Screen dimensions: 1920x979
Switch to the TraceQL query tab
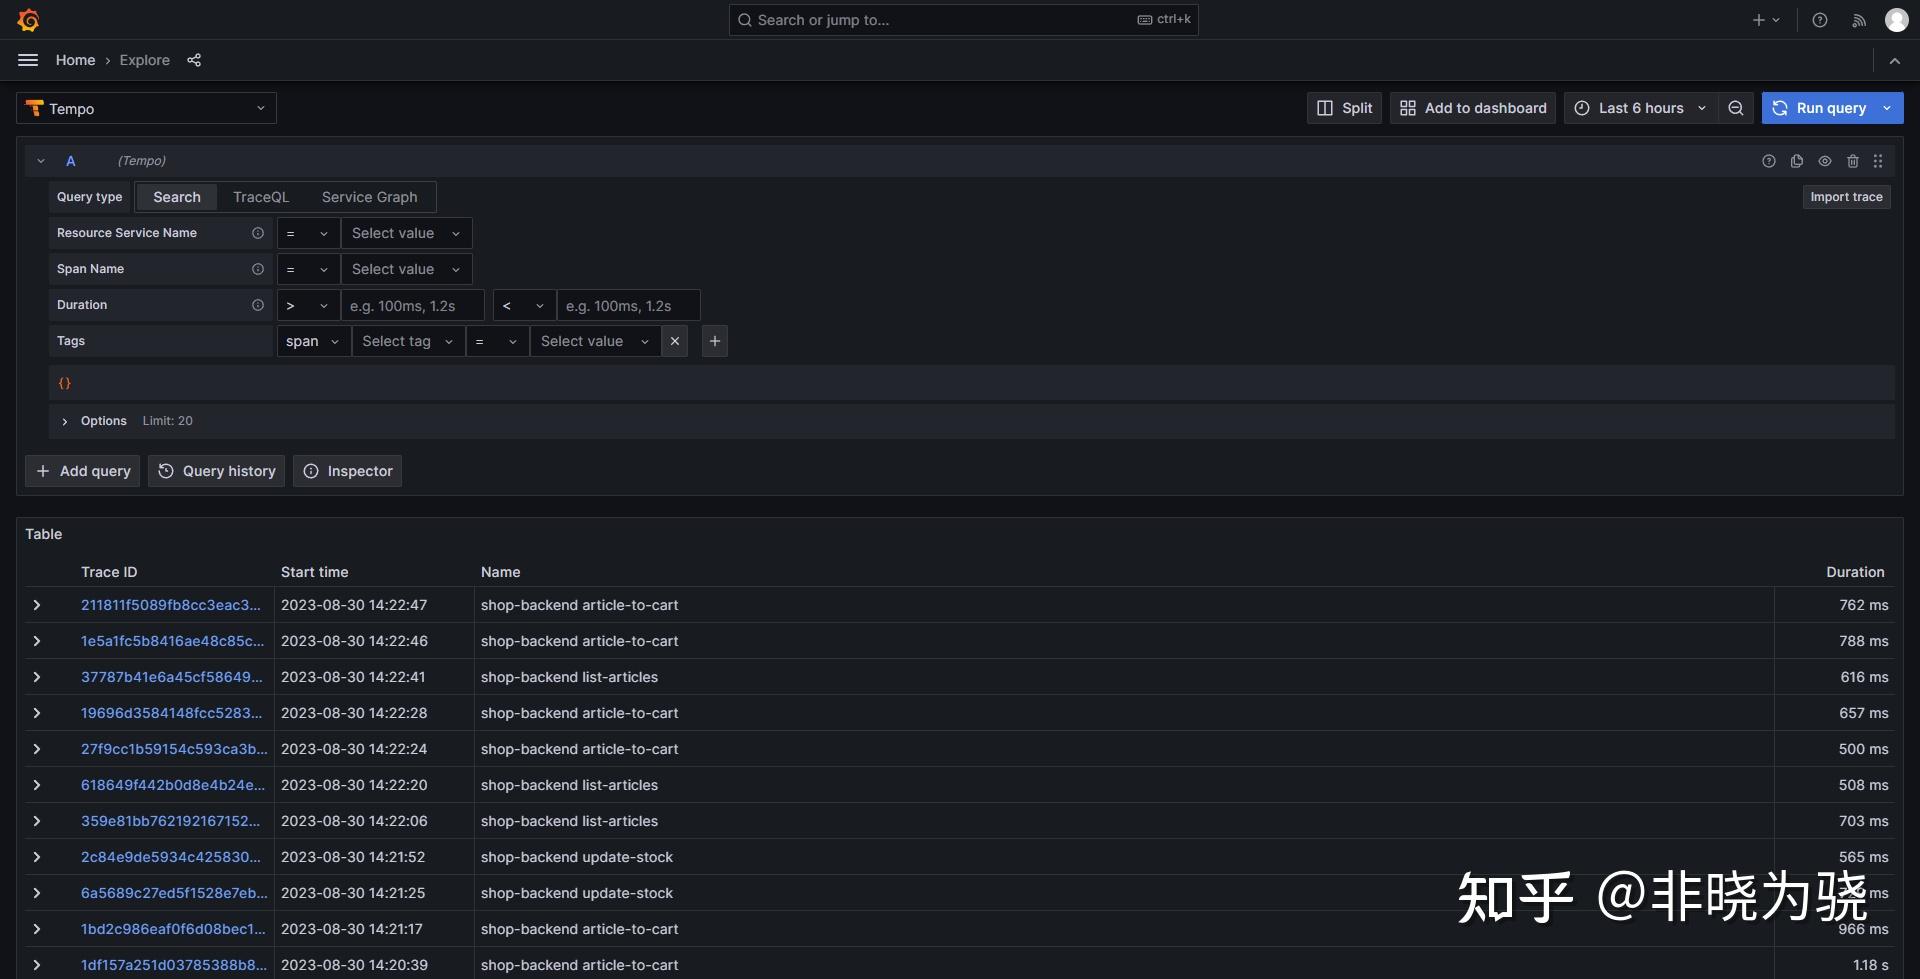click(261, 197)
